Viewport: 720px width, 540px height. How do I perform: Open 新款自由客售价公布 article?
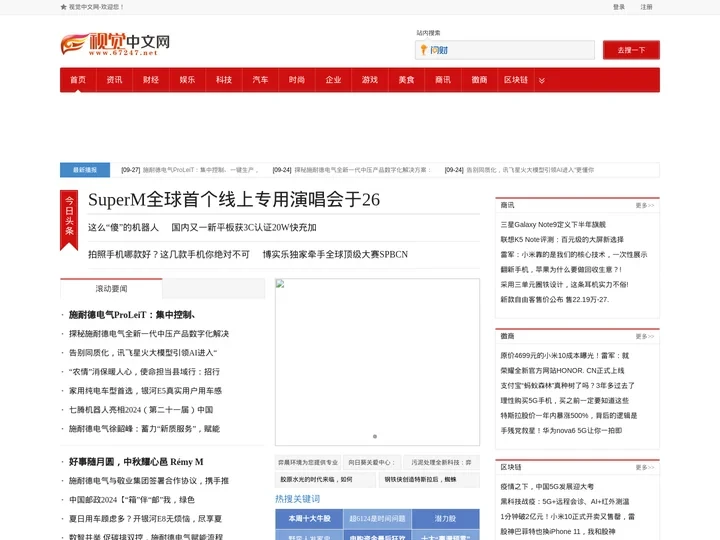click(555, 299)
